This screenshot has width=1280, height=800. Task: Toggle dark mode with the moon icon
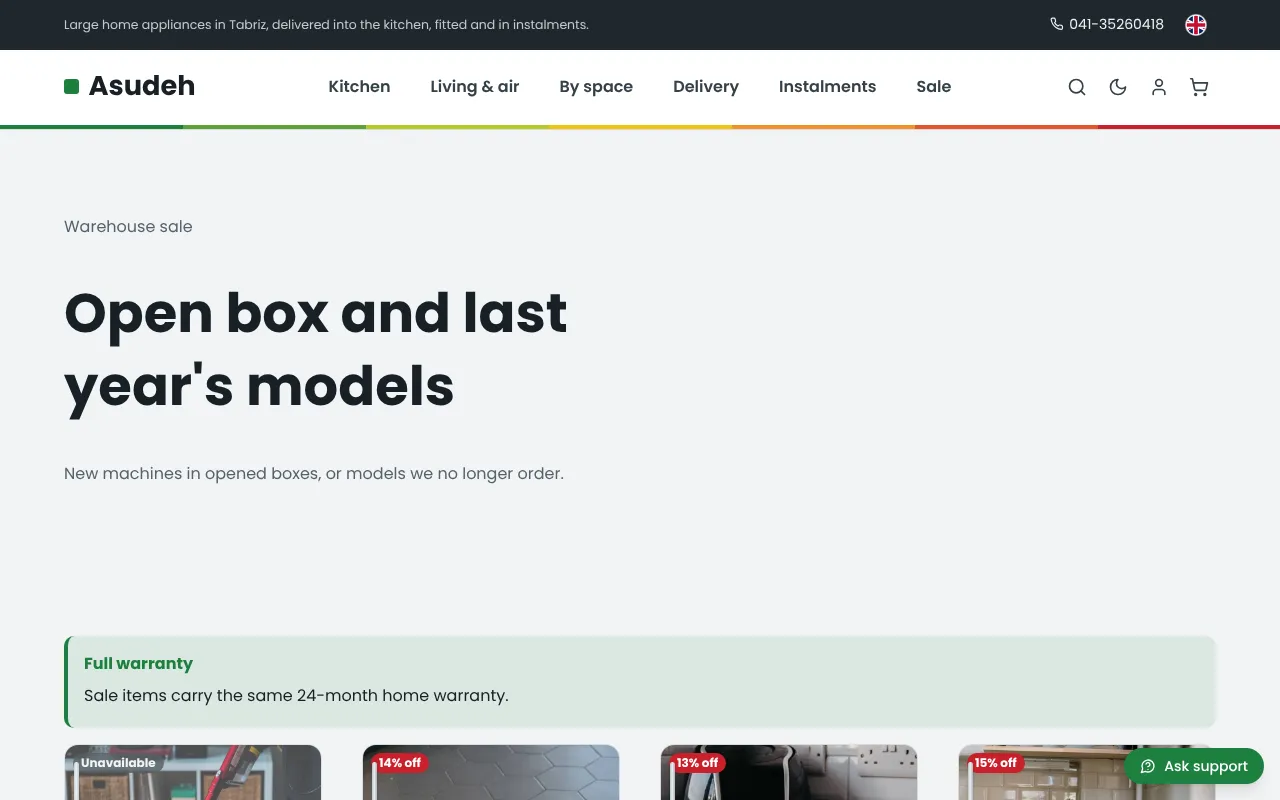(x=1118, y=87)
